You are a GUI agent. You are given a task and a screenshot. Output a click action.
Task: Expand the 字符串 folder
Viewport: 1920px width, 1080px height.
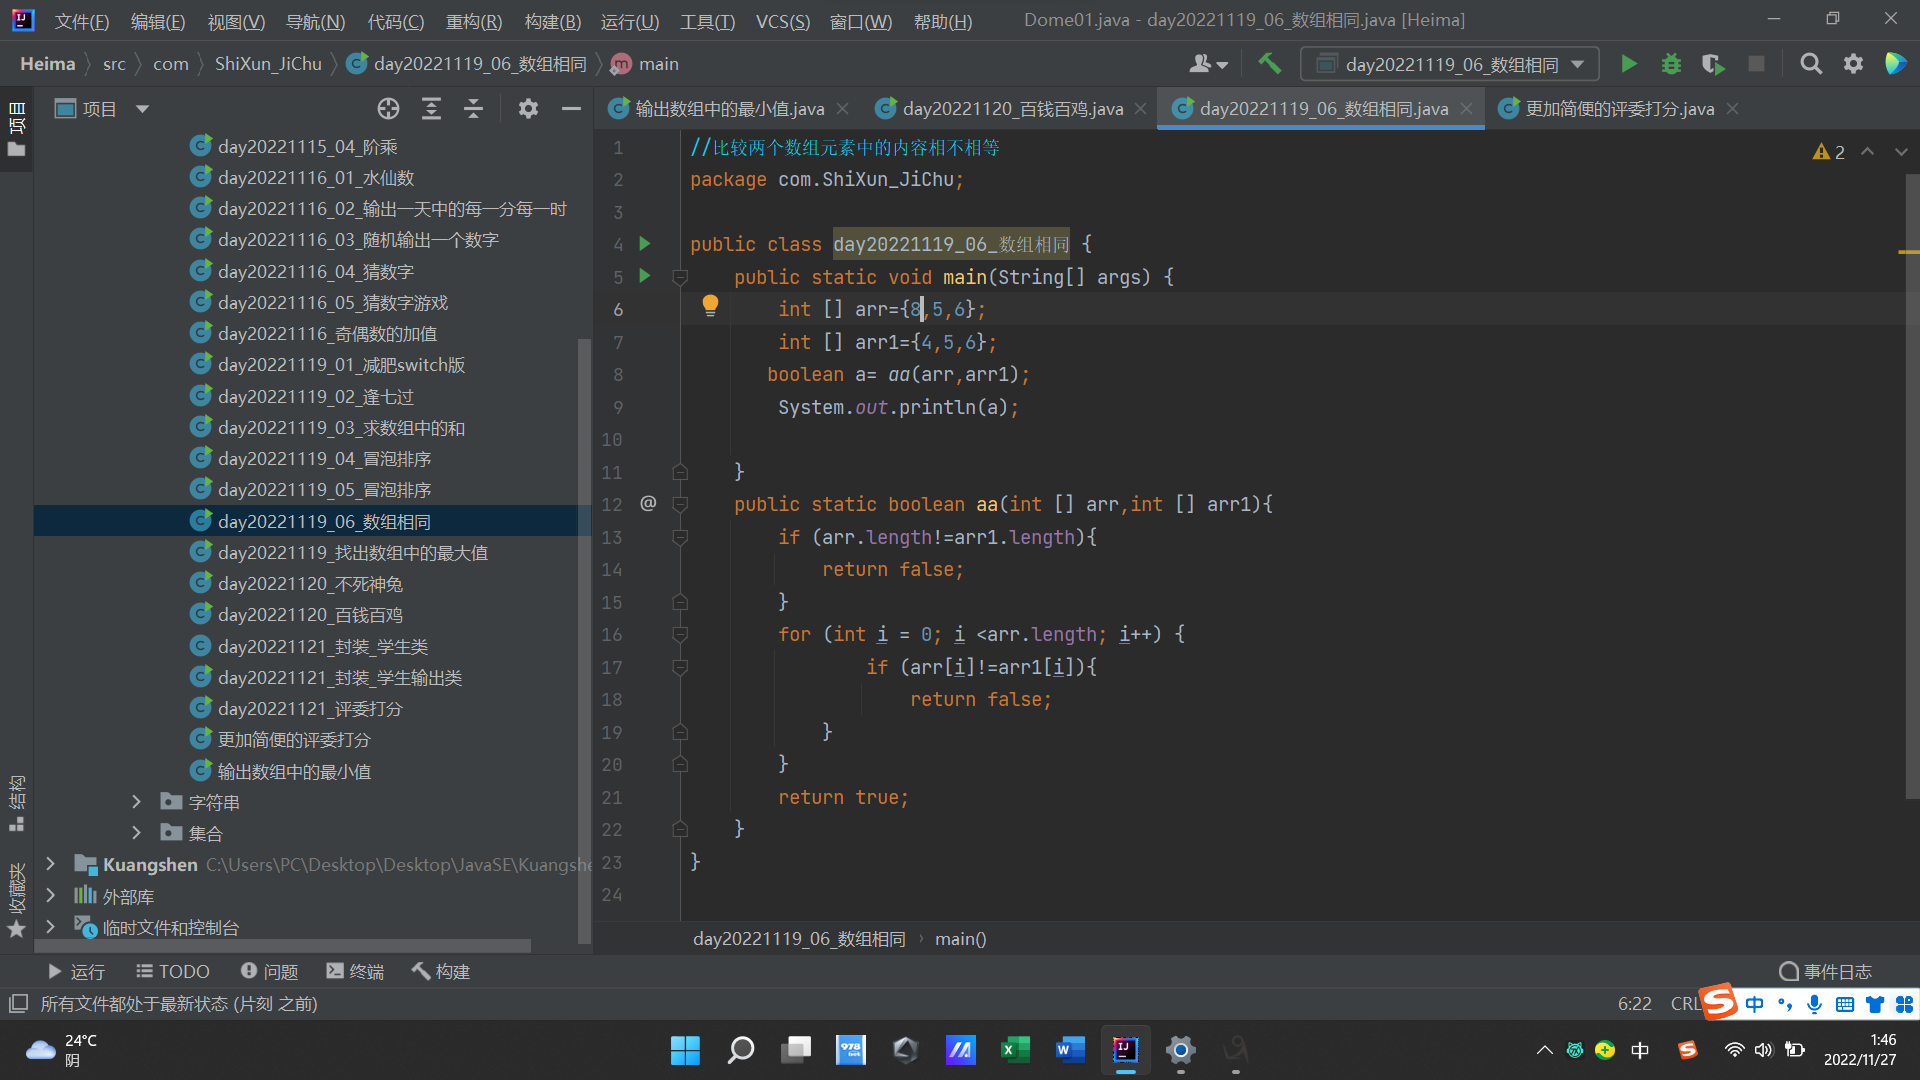click(x=137, y=802)
